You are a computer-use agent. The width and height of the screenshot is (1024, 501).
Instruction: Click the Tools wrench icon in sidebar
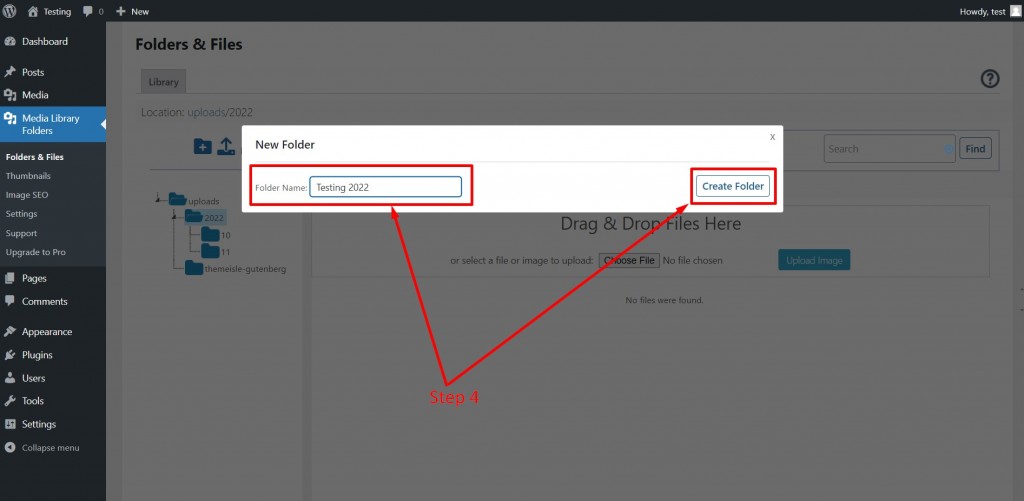(10, 400)
